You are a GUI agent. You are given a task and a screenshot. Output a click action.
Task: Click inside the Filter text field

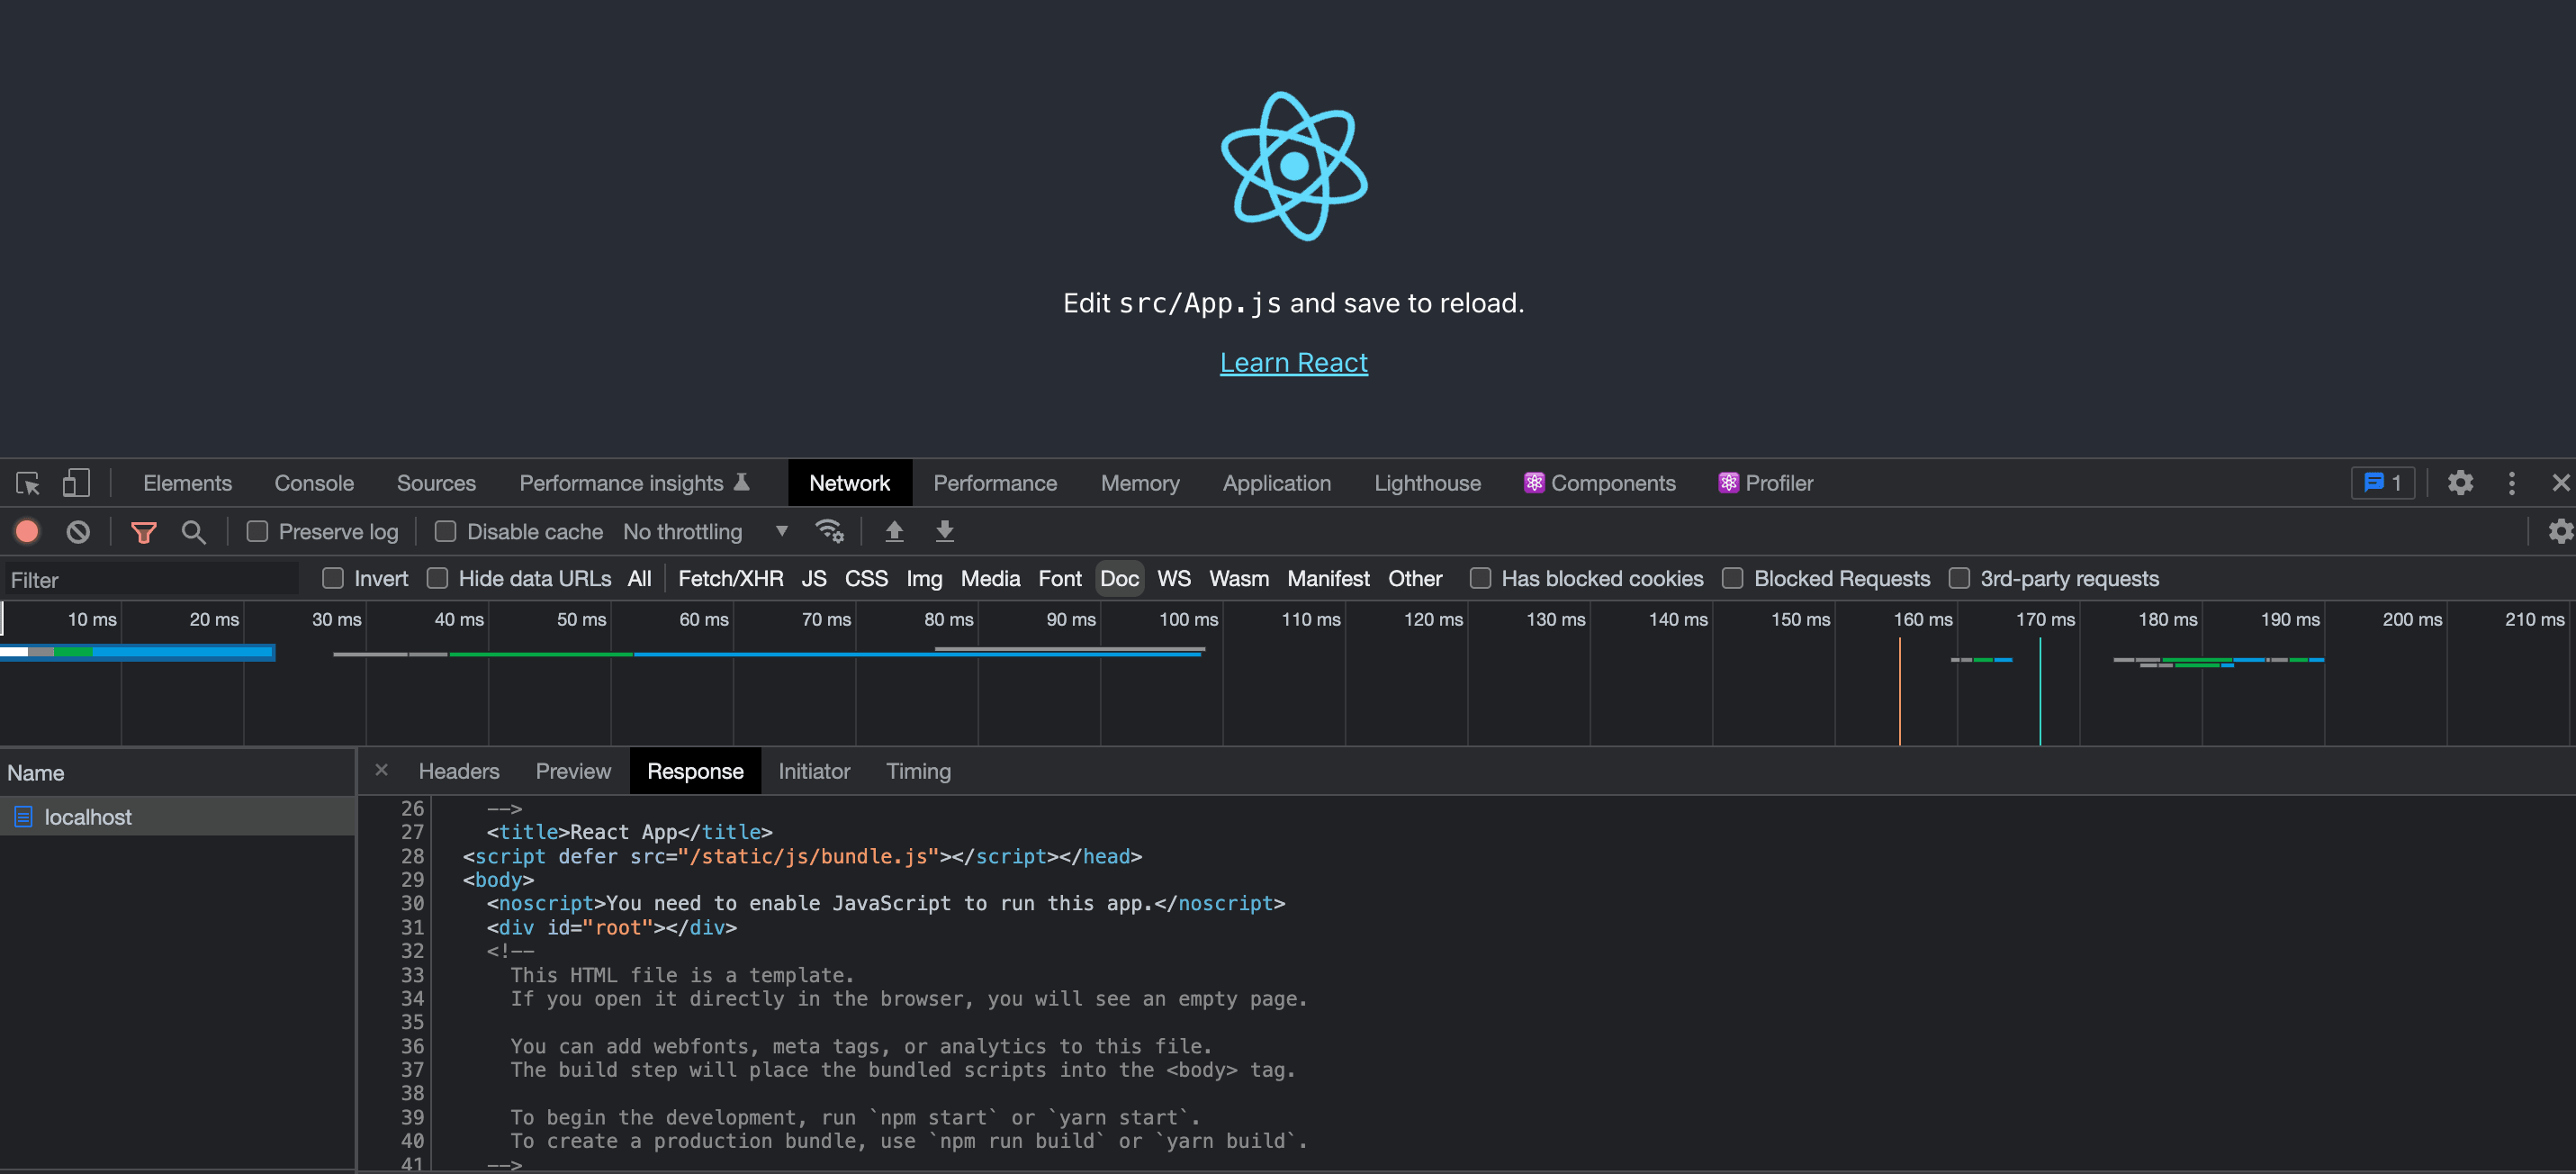point(150,579)
